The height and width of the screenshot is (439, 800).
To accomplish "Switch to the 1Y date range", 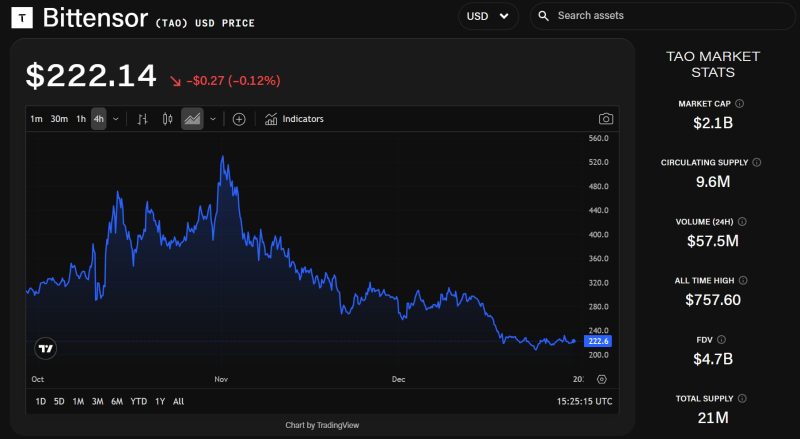I will [x=160, y=401].
